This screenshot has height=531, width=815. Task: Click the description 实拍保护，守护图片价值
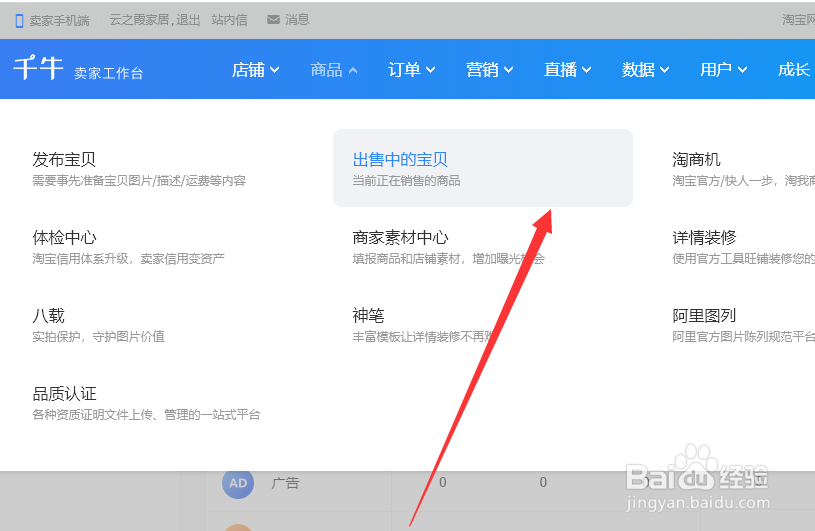98,337
